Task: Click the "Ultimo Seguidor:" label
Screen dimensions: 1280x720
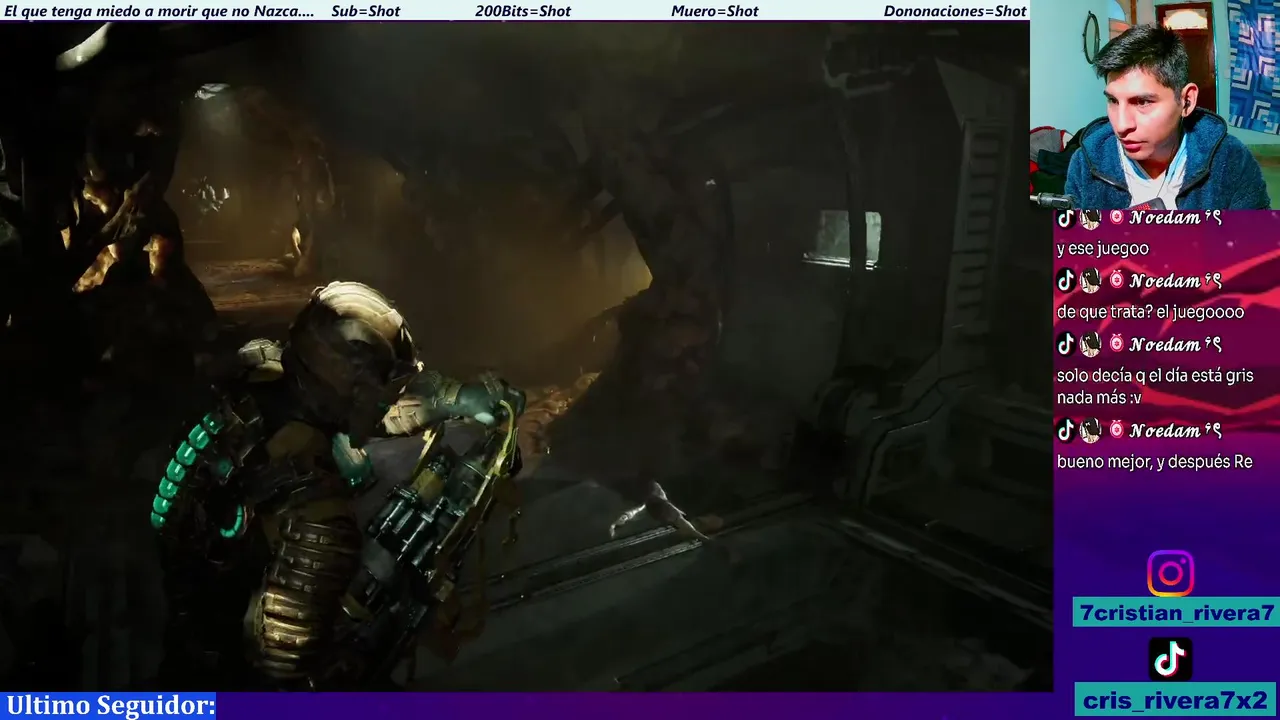Action: (x=110, y=706)
